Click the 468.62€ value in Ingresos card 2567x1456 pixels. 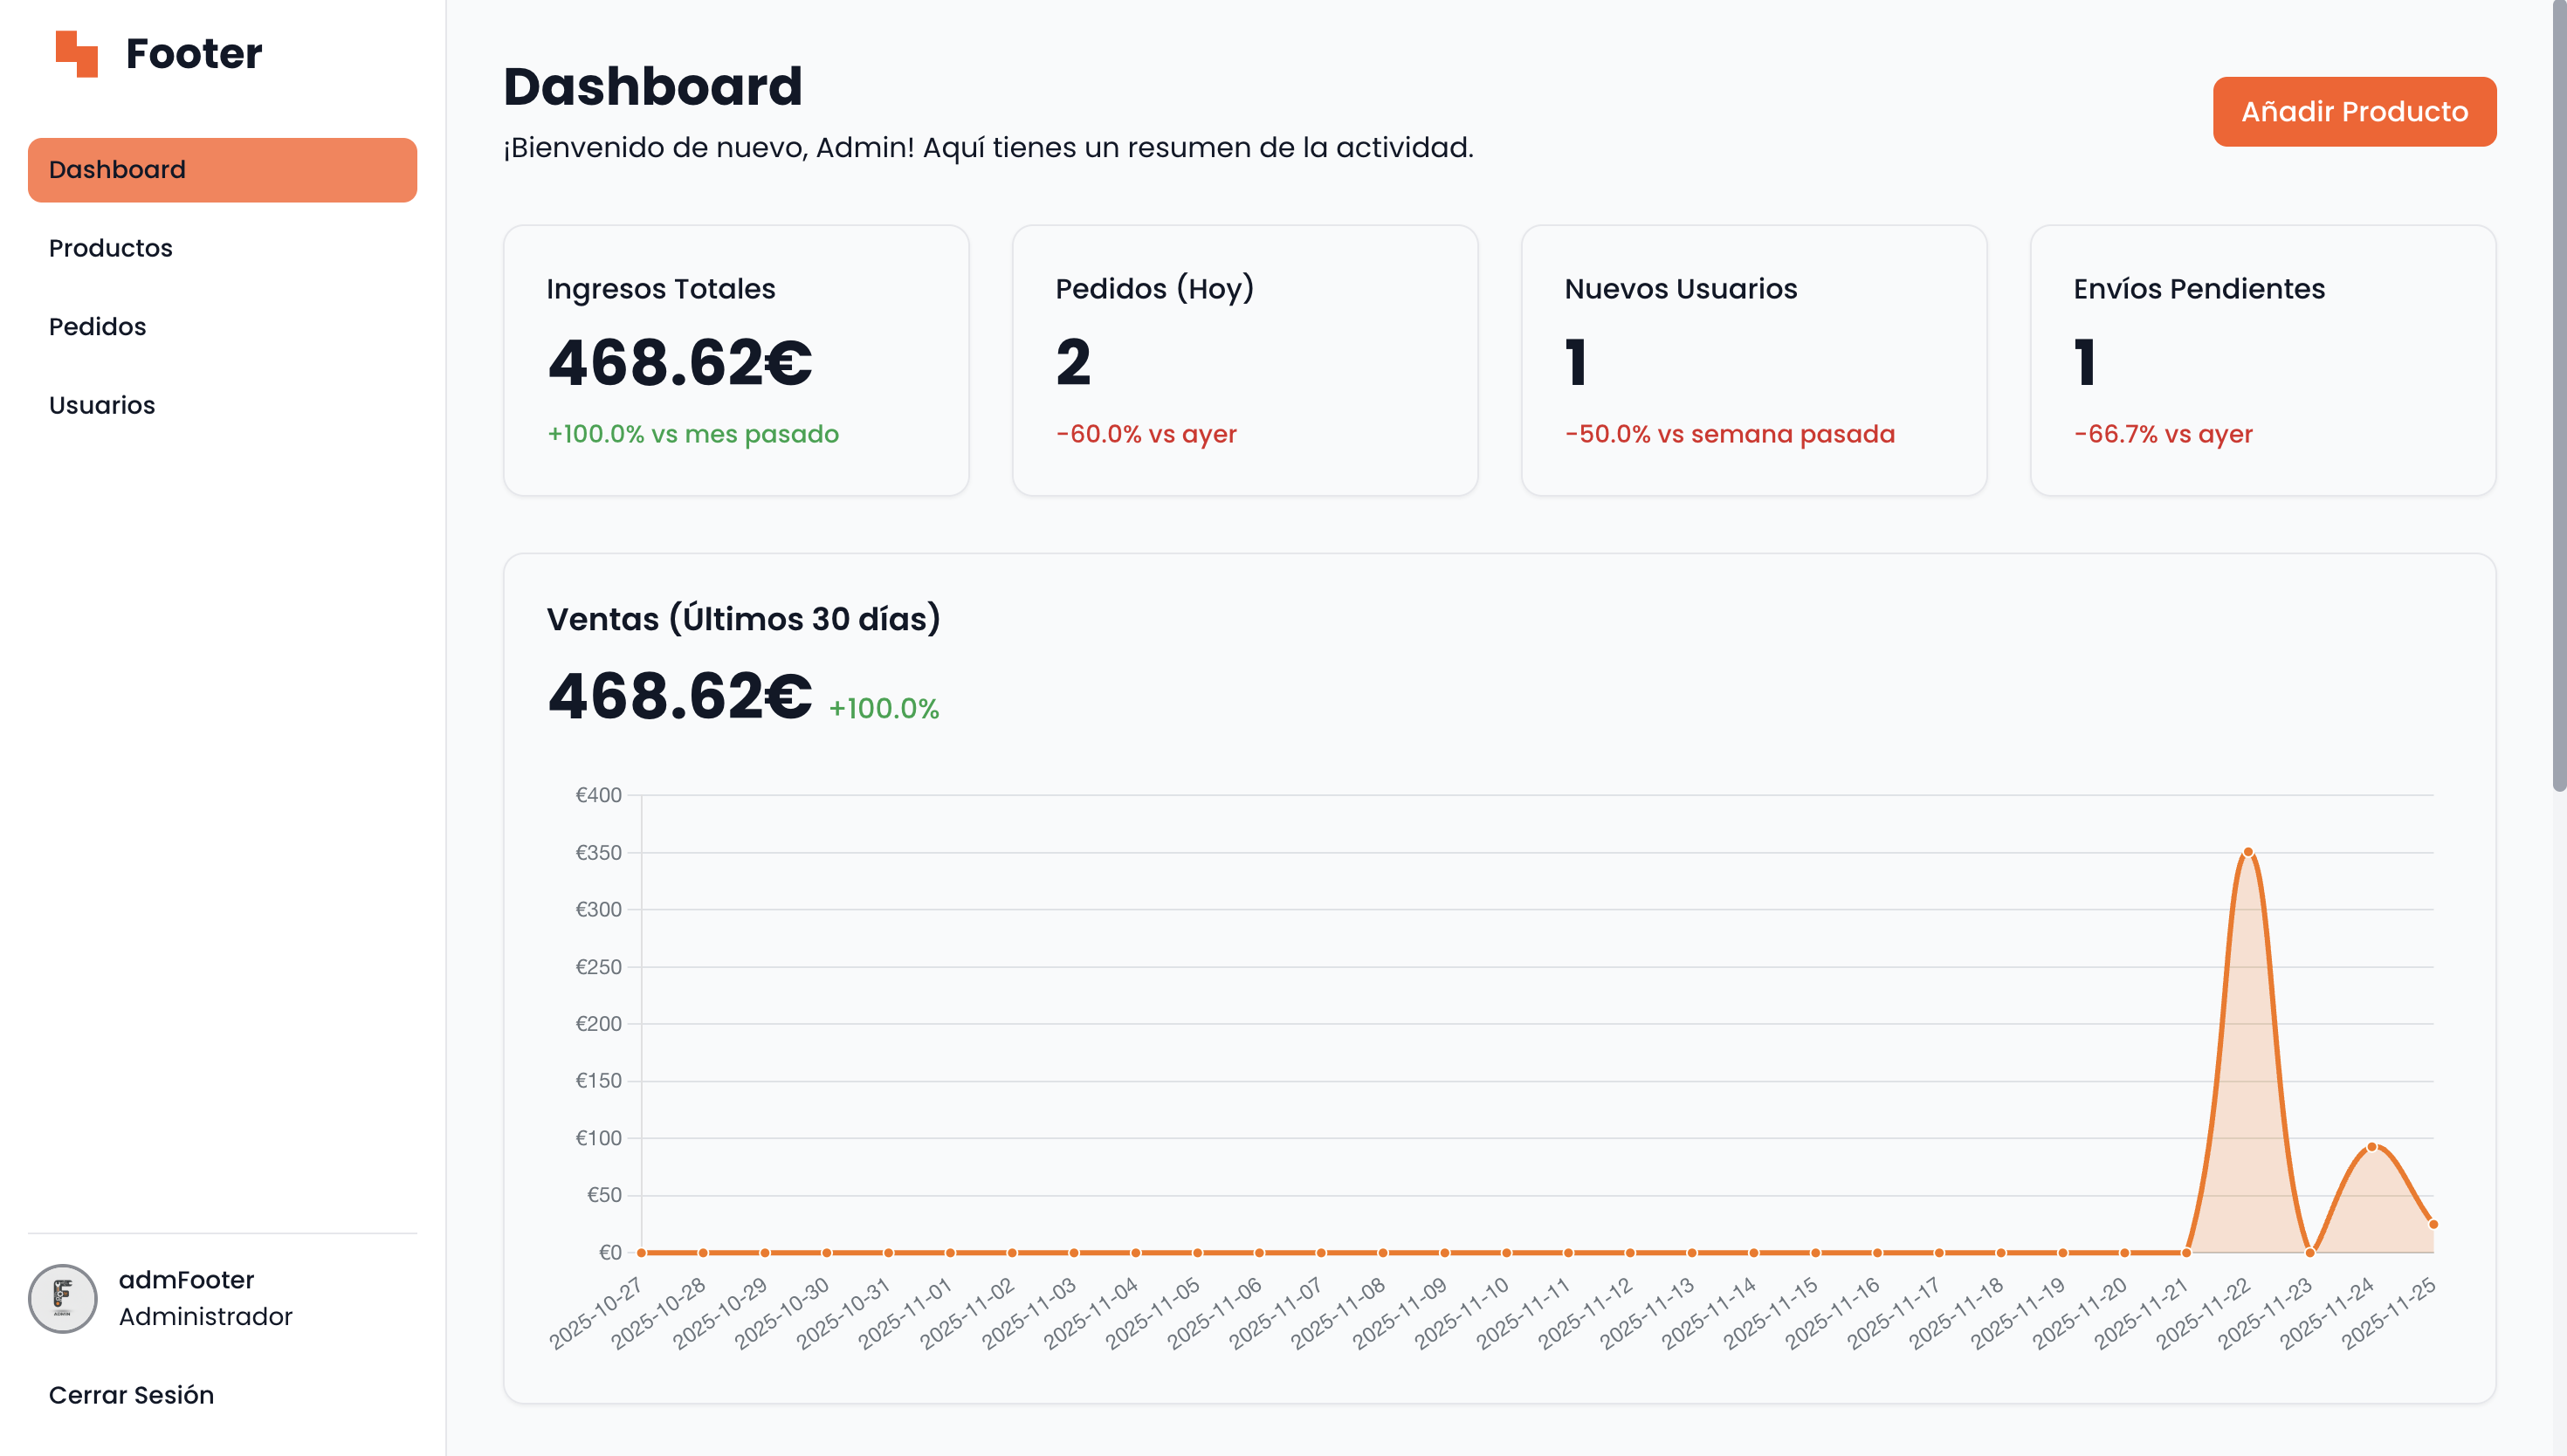(x=680, y=362)
